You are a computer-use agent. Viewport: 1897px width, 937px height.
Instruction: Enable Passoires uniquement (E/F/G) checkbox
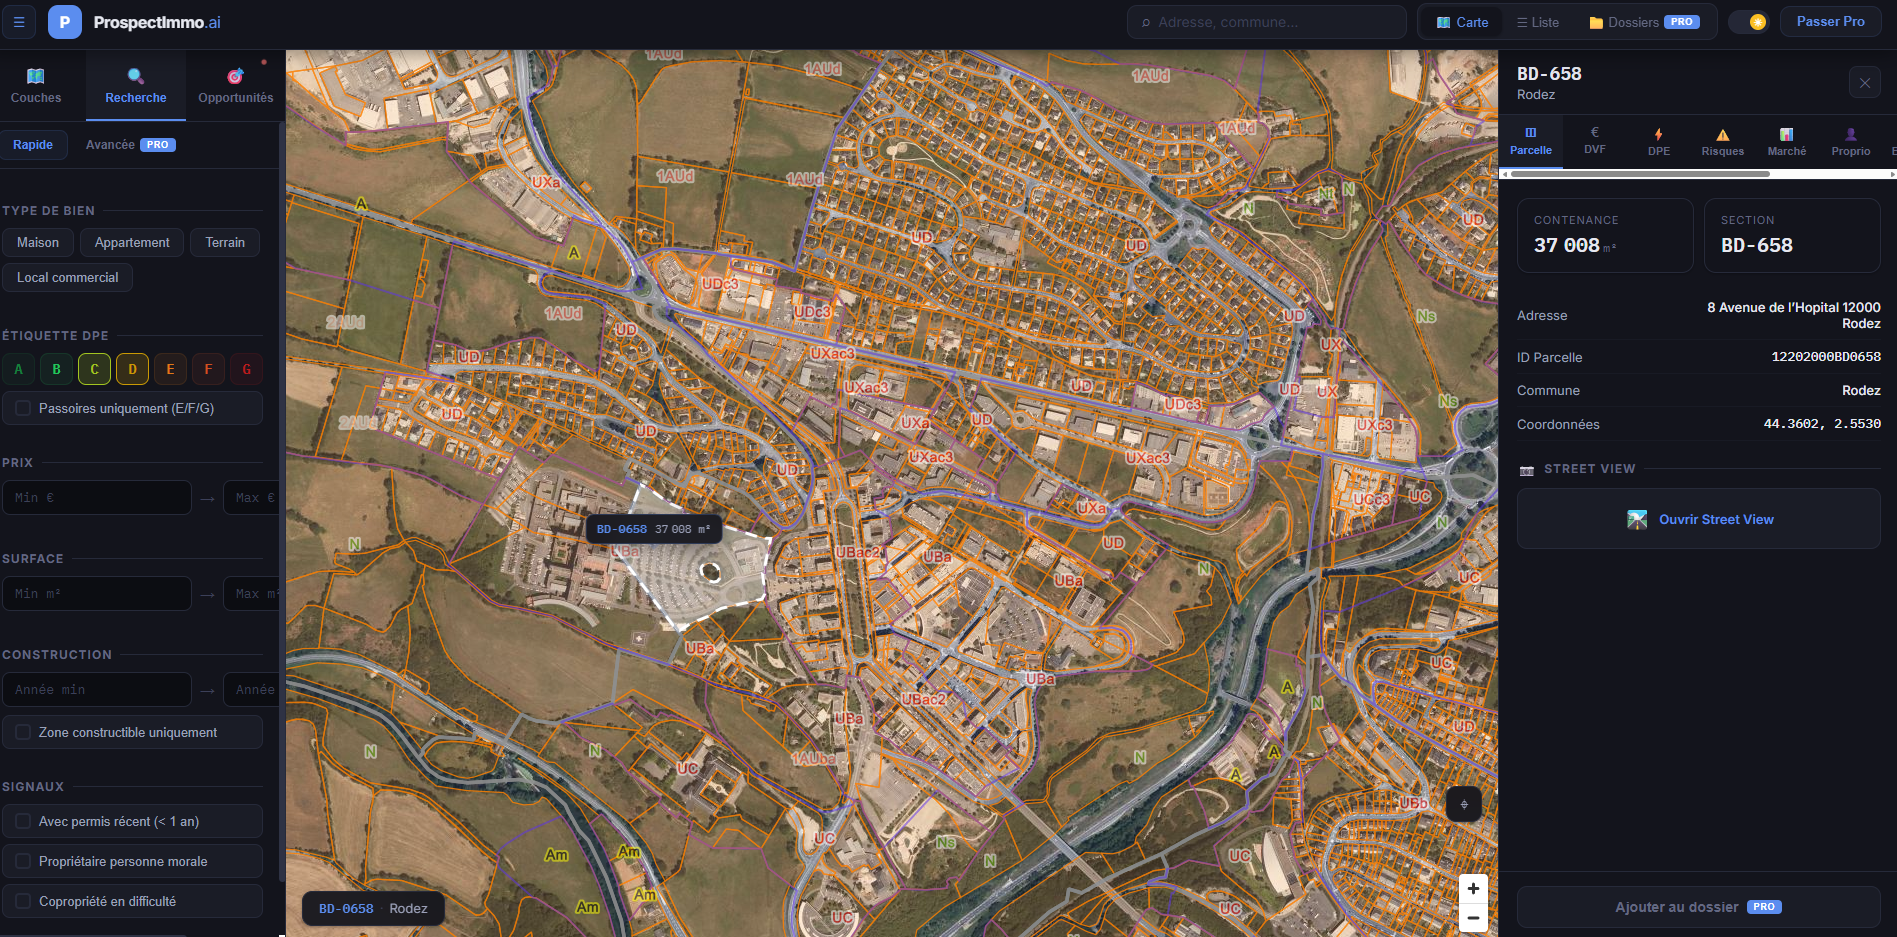24,408
